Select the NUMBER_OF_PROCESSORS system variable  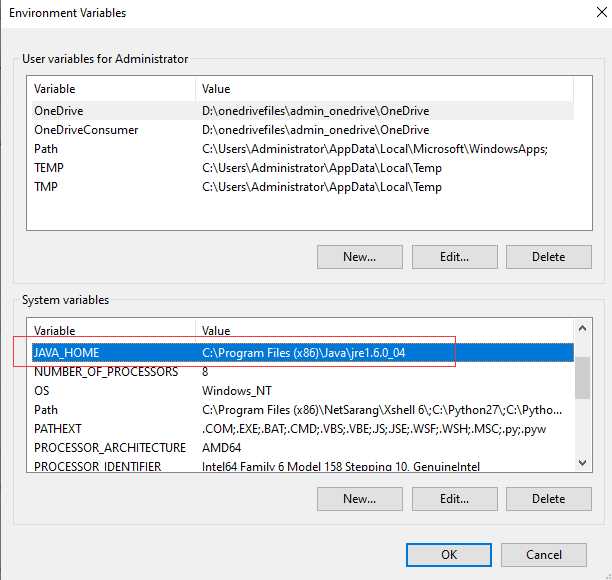point(106,372)
